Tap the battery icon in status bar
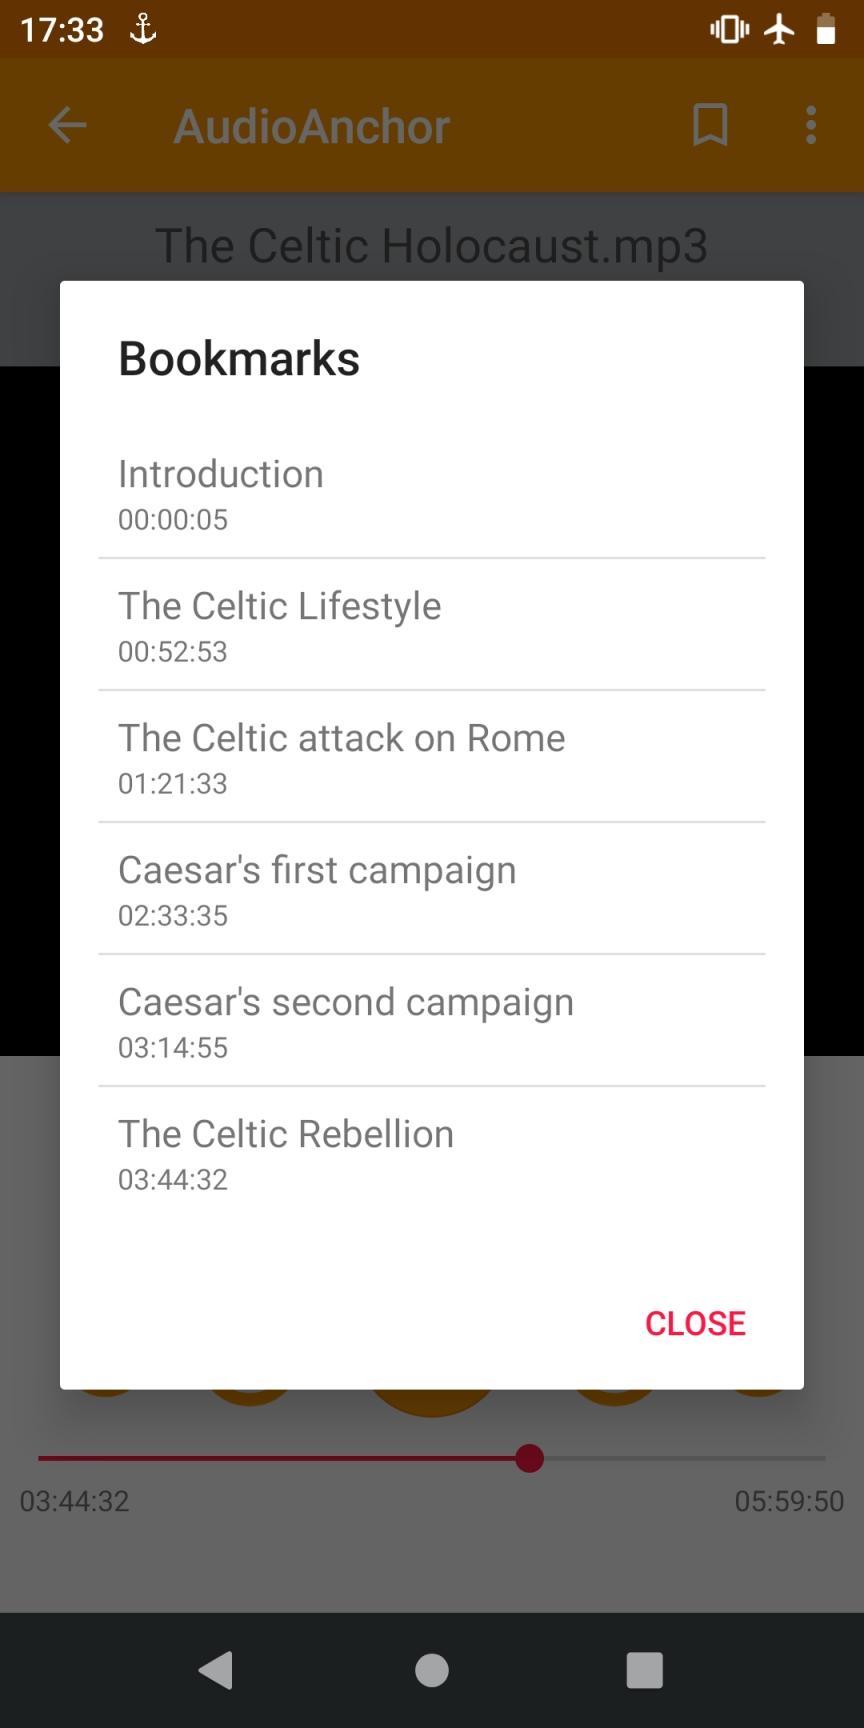 [x=826, y=30]
